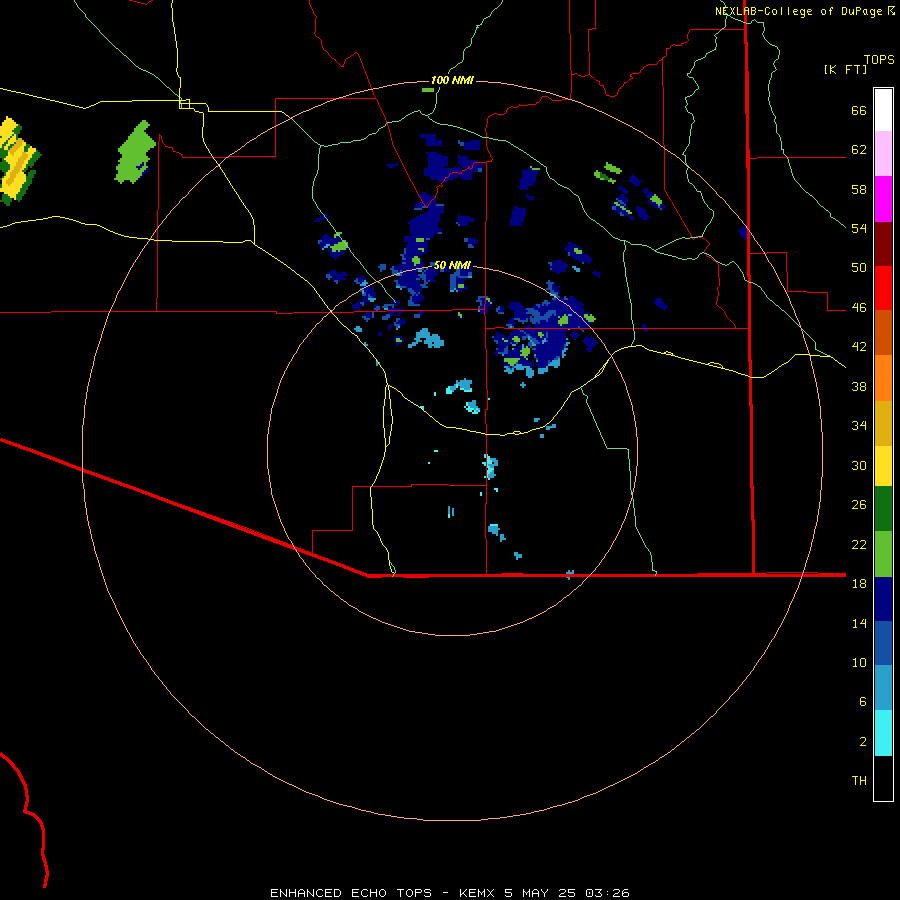Screen dimensions: 900x900
Task: Click the '50 NMI' range ring label
Action: click(x=452, y=265)
